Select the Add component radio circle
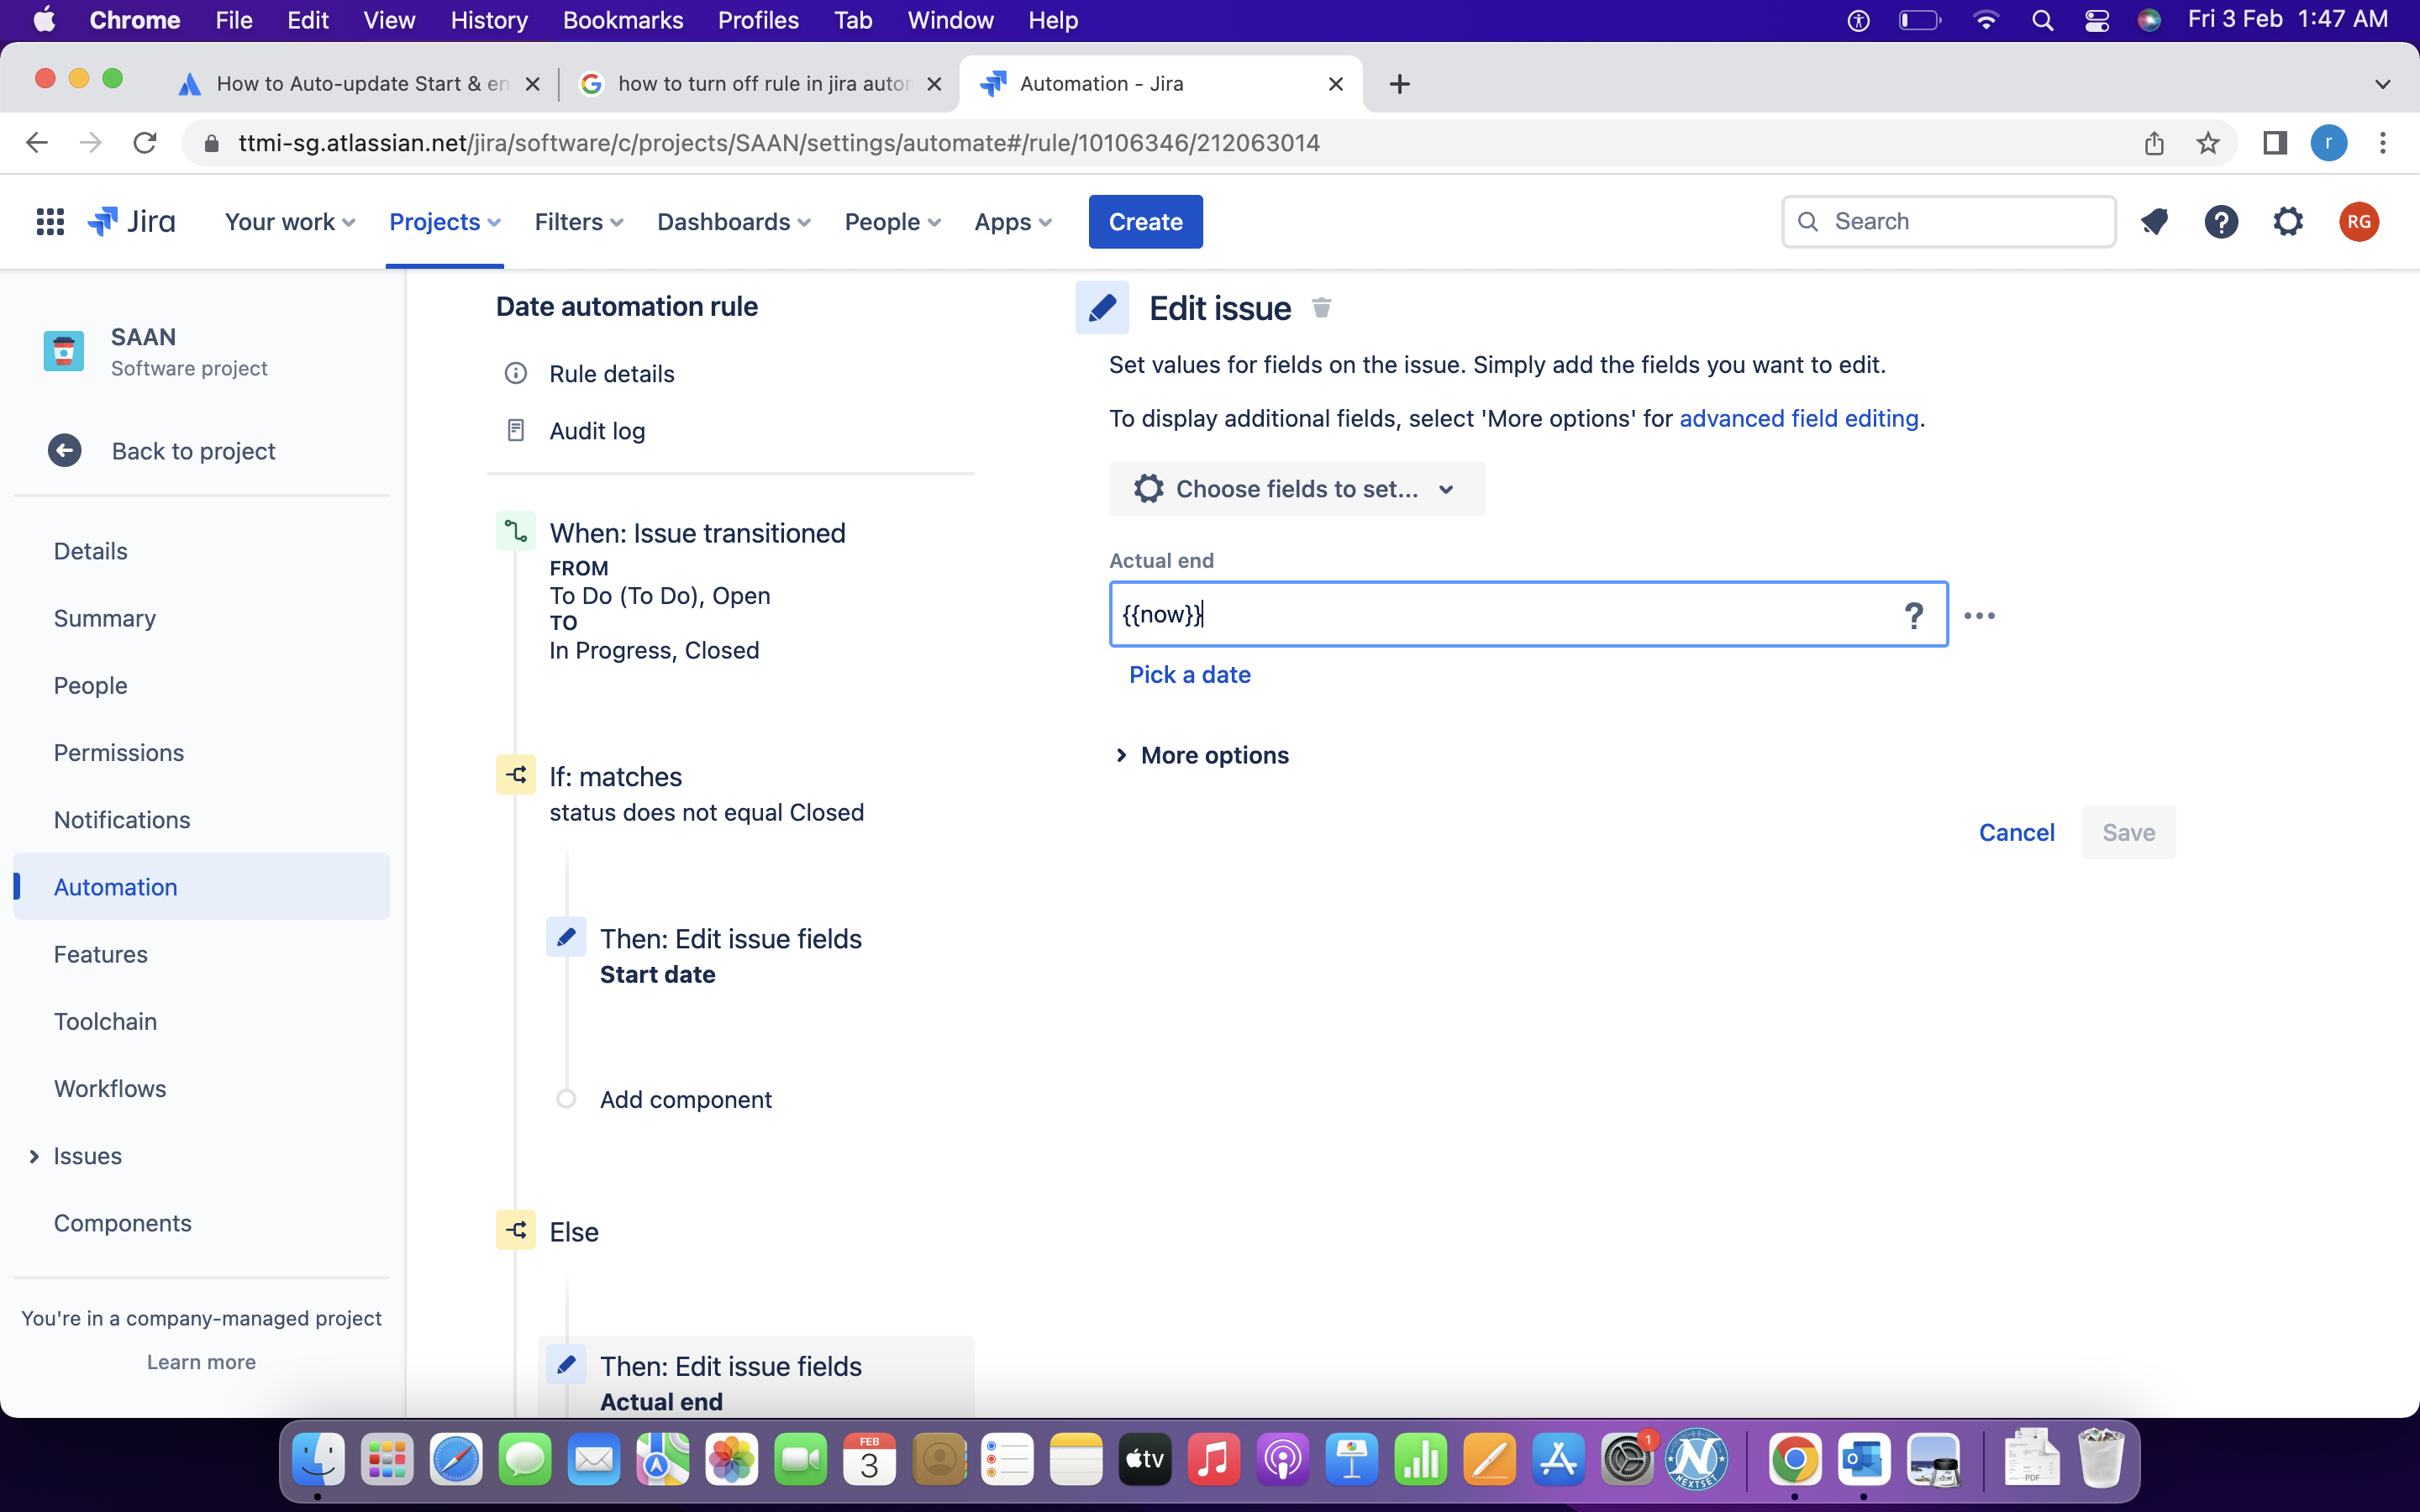The image size is (2420, 1512). [x=566, y=1098]
